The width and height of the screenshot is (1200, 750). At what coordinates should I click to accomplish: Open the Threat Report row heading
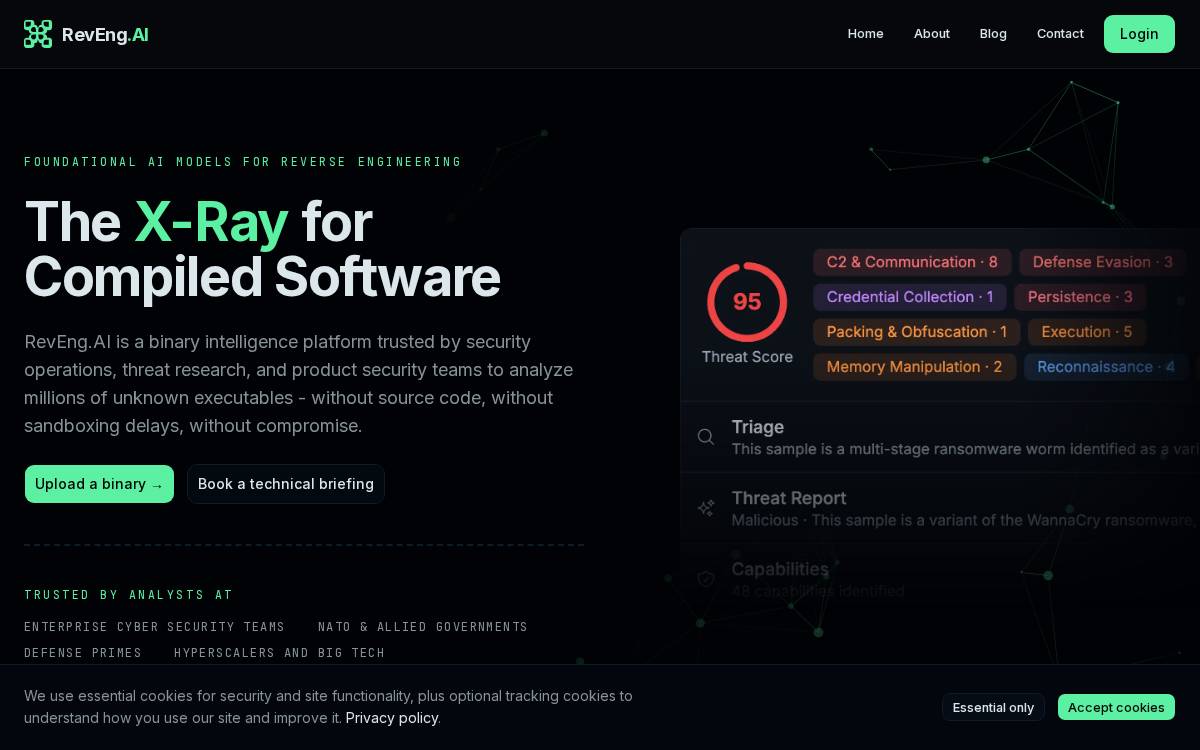[x=789, y=498]
